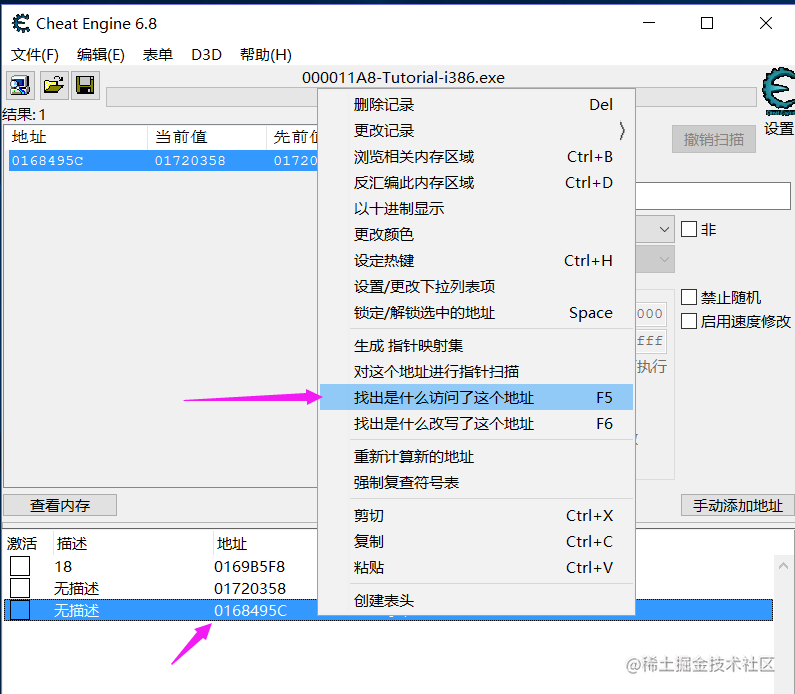Choose 生成 指针映射集
The height and width of the screenshot is (694, 795).
click(477, 346)
